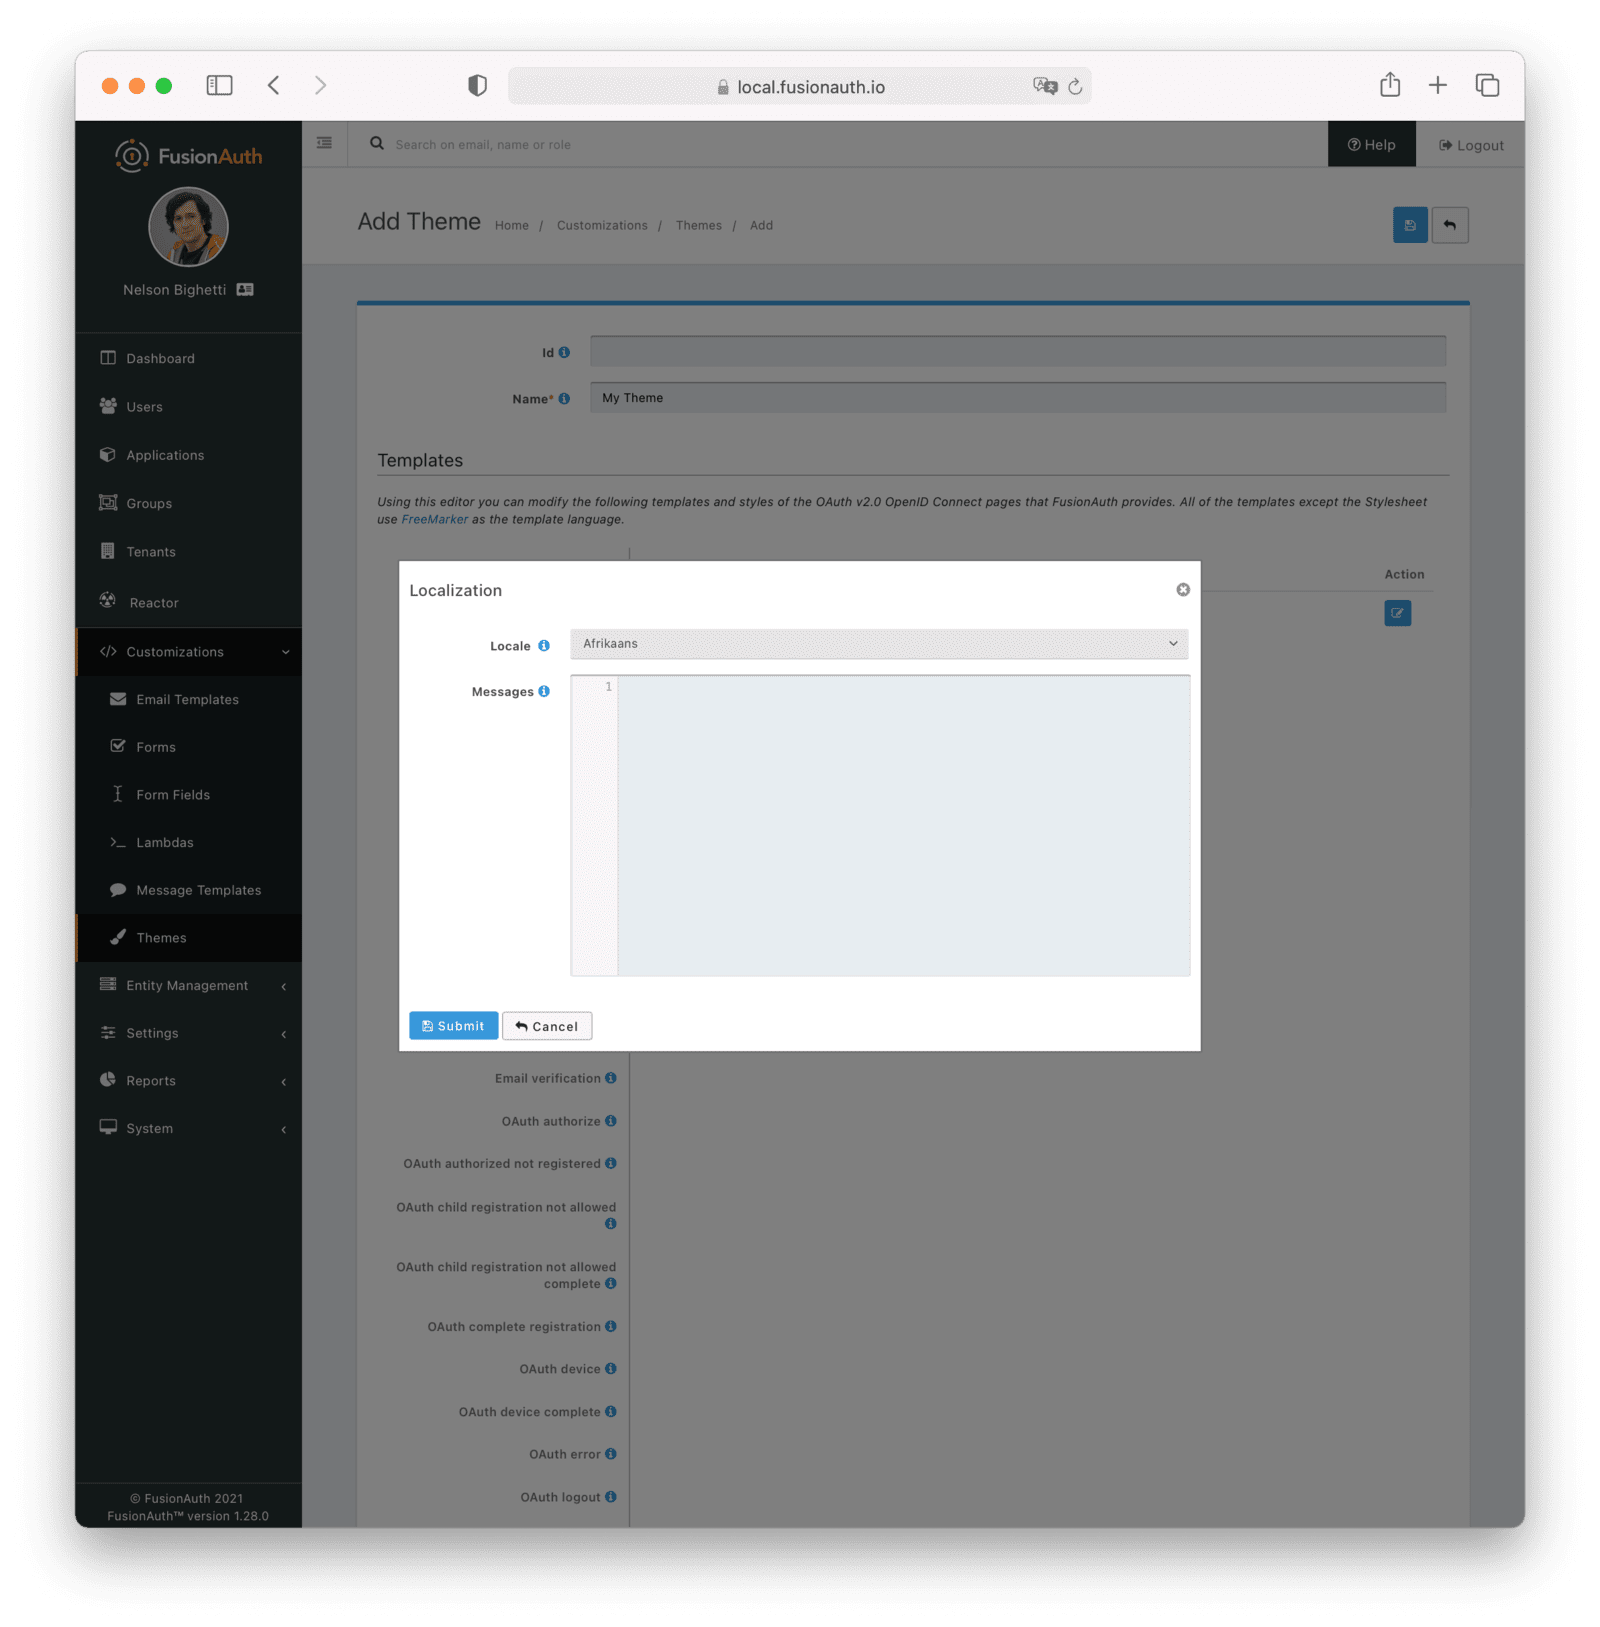The height and width of the screenshot is (1627, 1600).
Task: Open Dashboard in the sidebar
Action: [x=189, y=359]
